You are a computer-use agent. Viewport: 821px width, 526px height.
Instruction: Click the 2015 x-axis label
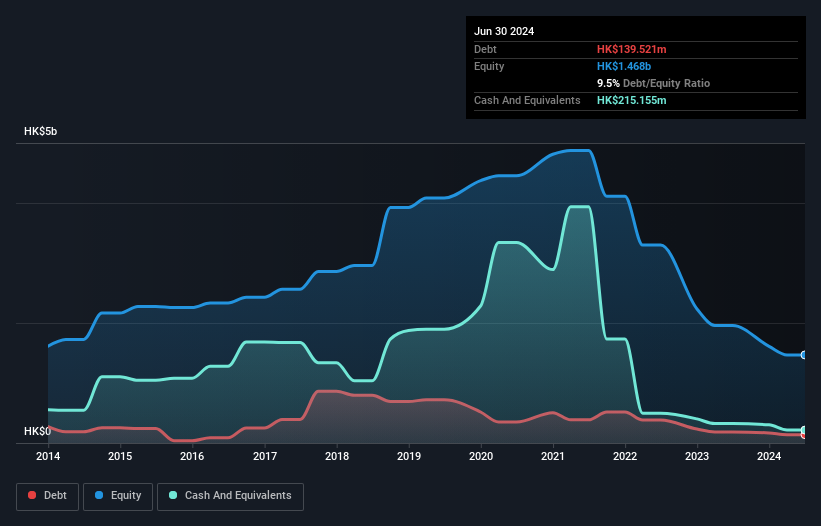coord(120,456)
